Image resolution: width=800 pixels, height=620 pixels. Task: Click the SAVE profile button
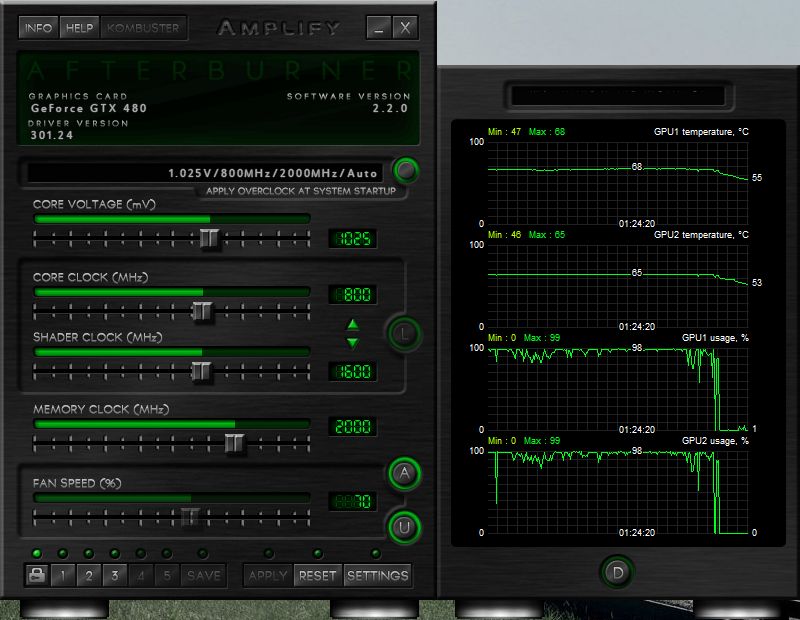pyautogui.click(x=204, y=575)
